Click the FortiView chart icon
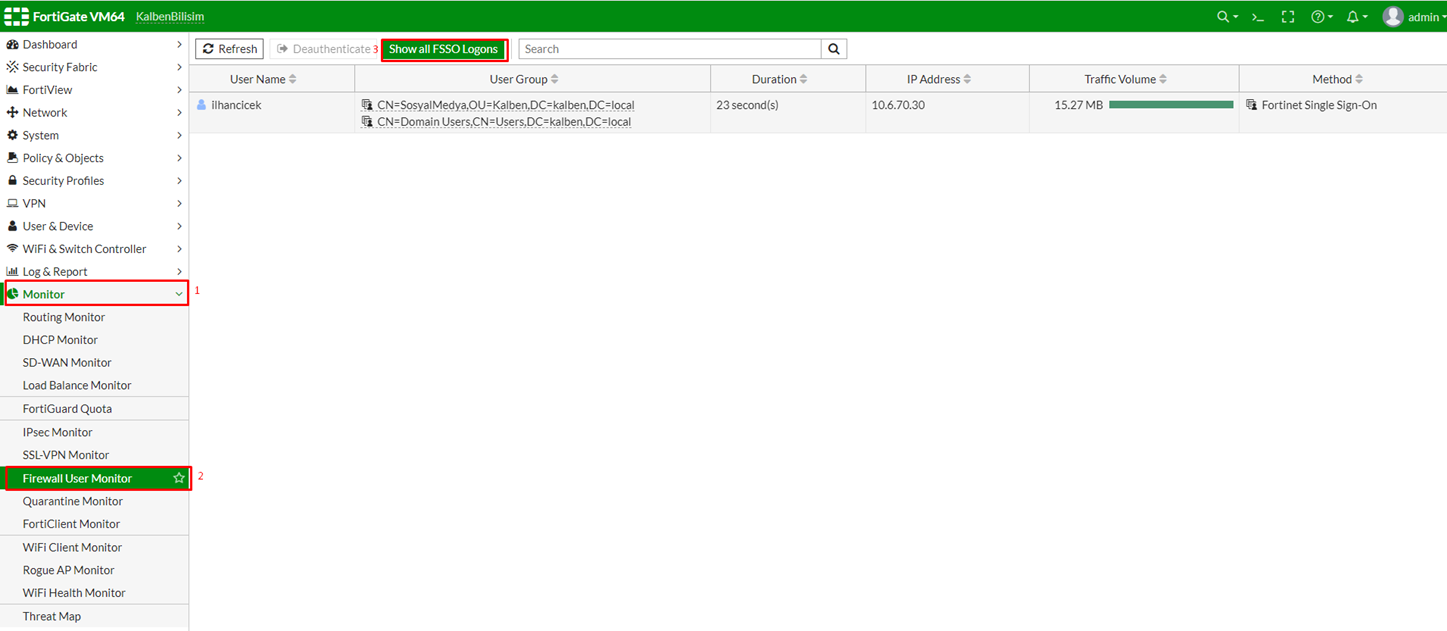The height and width of the screenshot is (631, 1447). [x=13, y=90]
